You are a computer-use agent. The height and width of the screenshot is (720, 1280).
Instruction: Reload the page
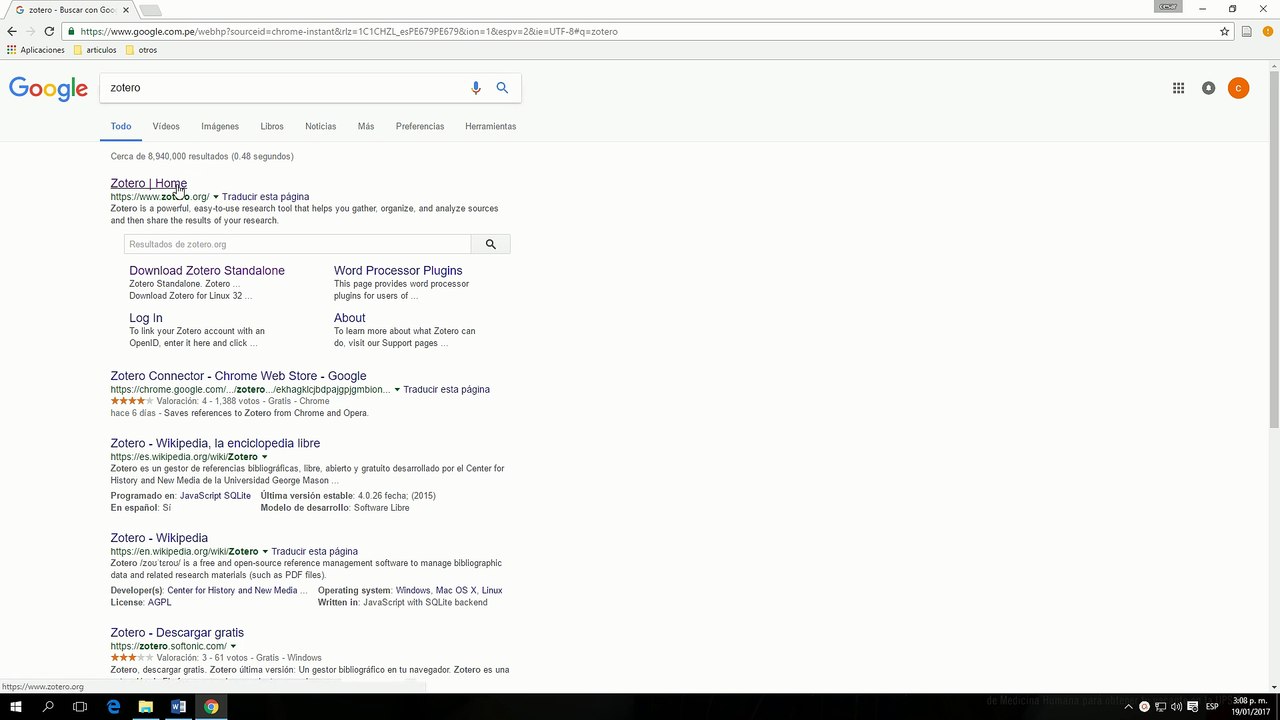(49, 31)
